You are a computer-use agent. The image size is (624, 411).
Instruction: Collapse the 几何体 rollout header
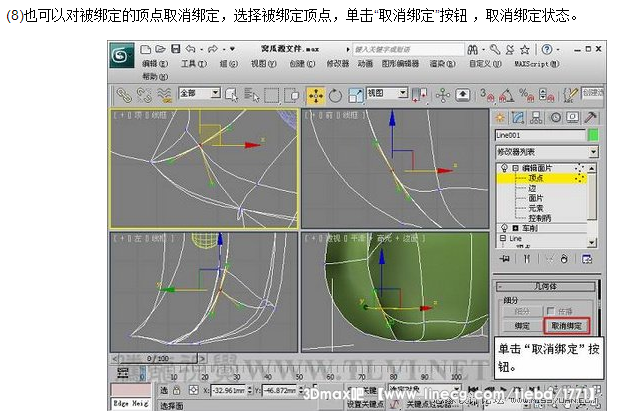546,286
